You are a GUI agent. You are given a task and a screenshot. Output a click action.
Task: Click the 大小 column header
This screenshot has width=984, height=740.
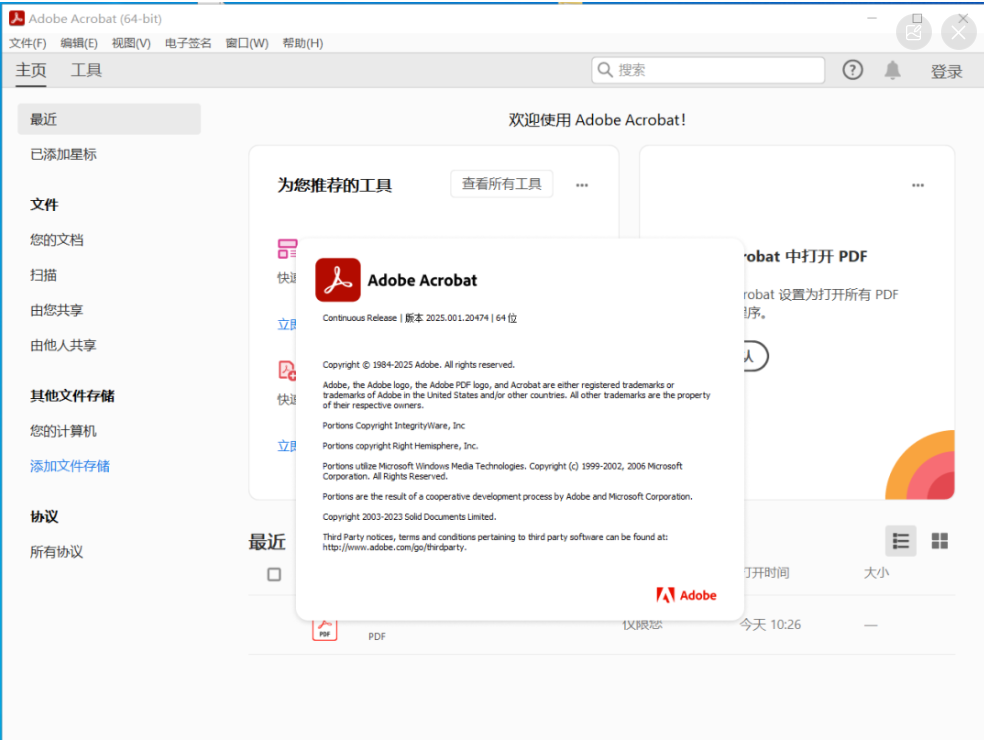[x=876, y=572]
